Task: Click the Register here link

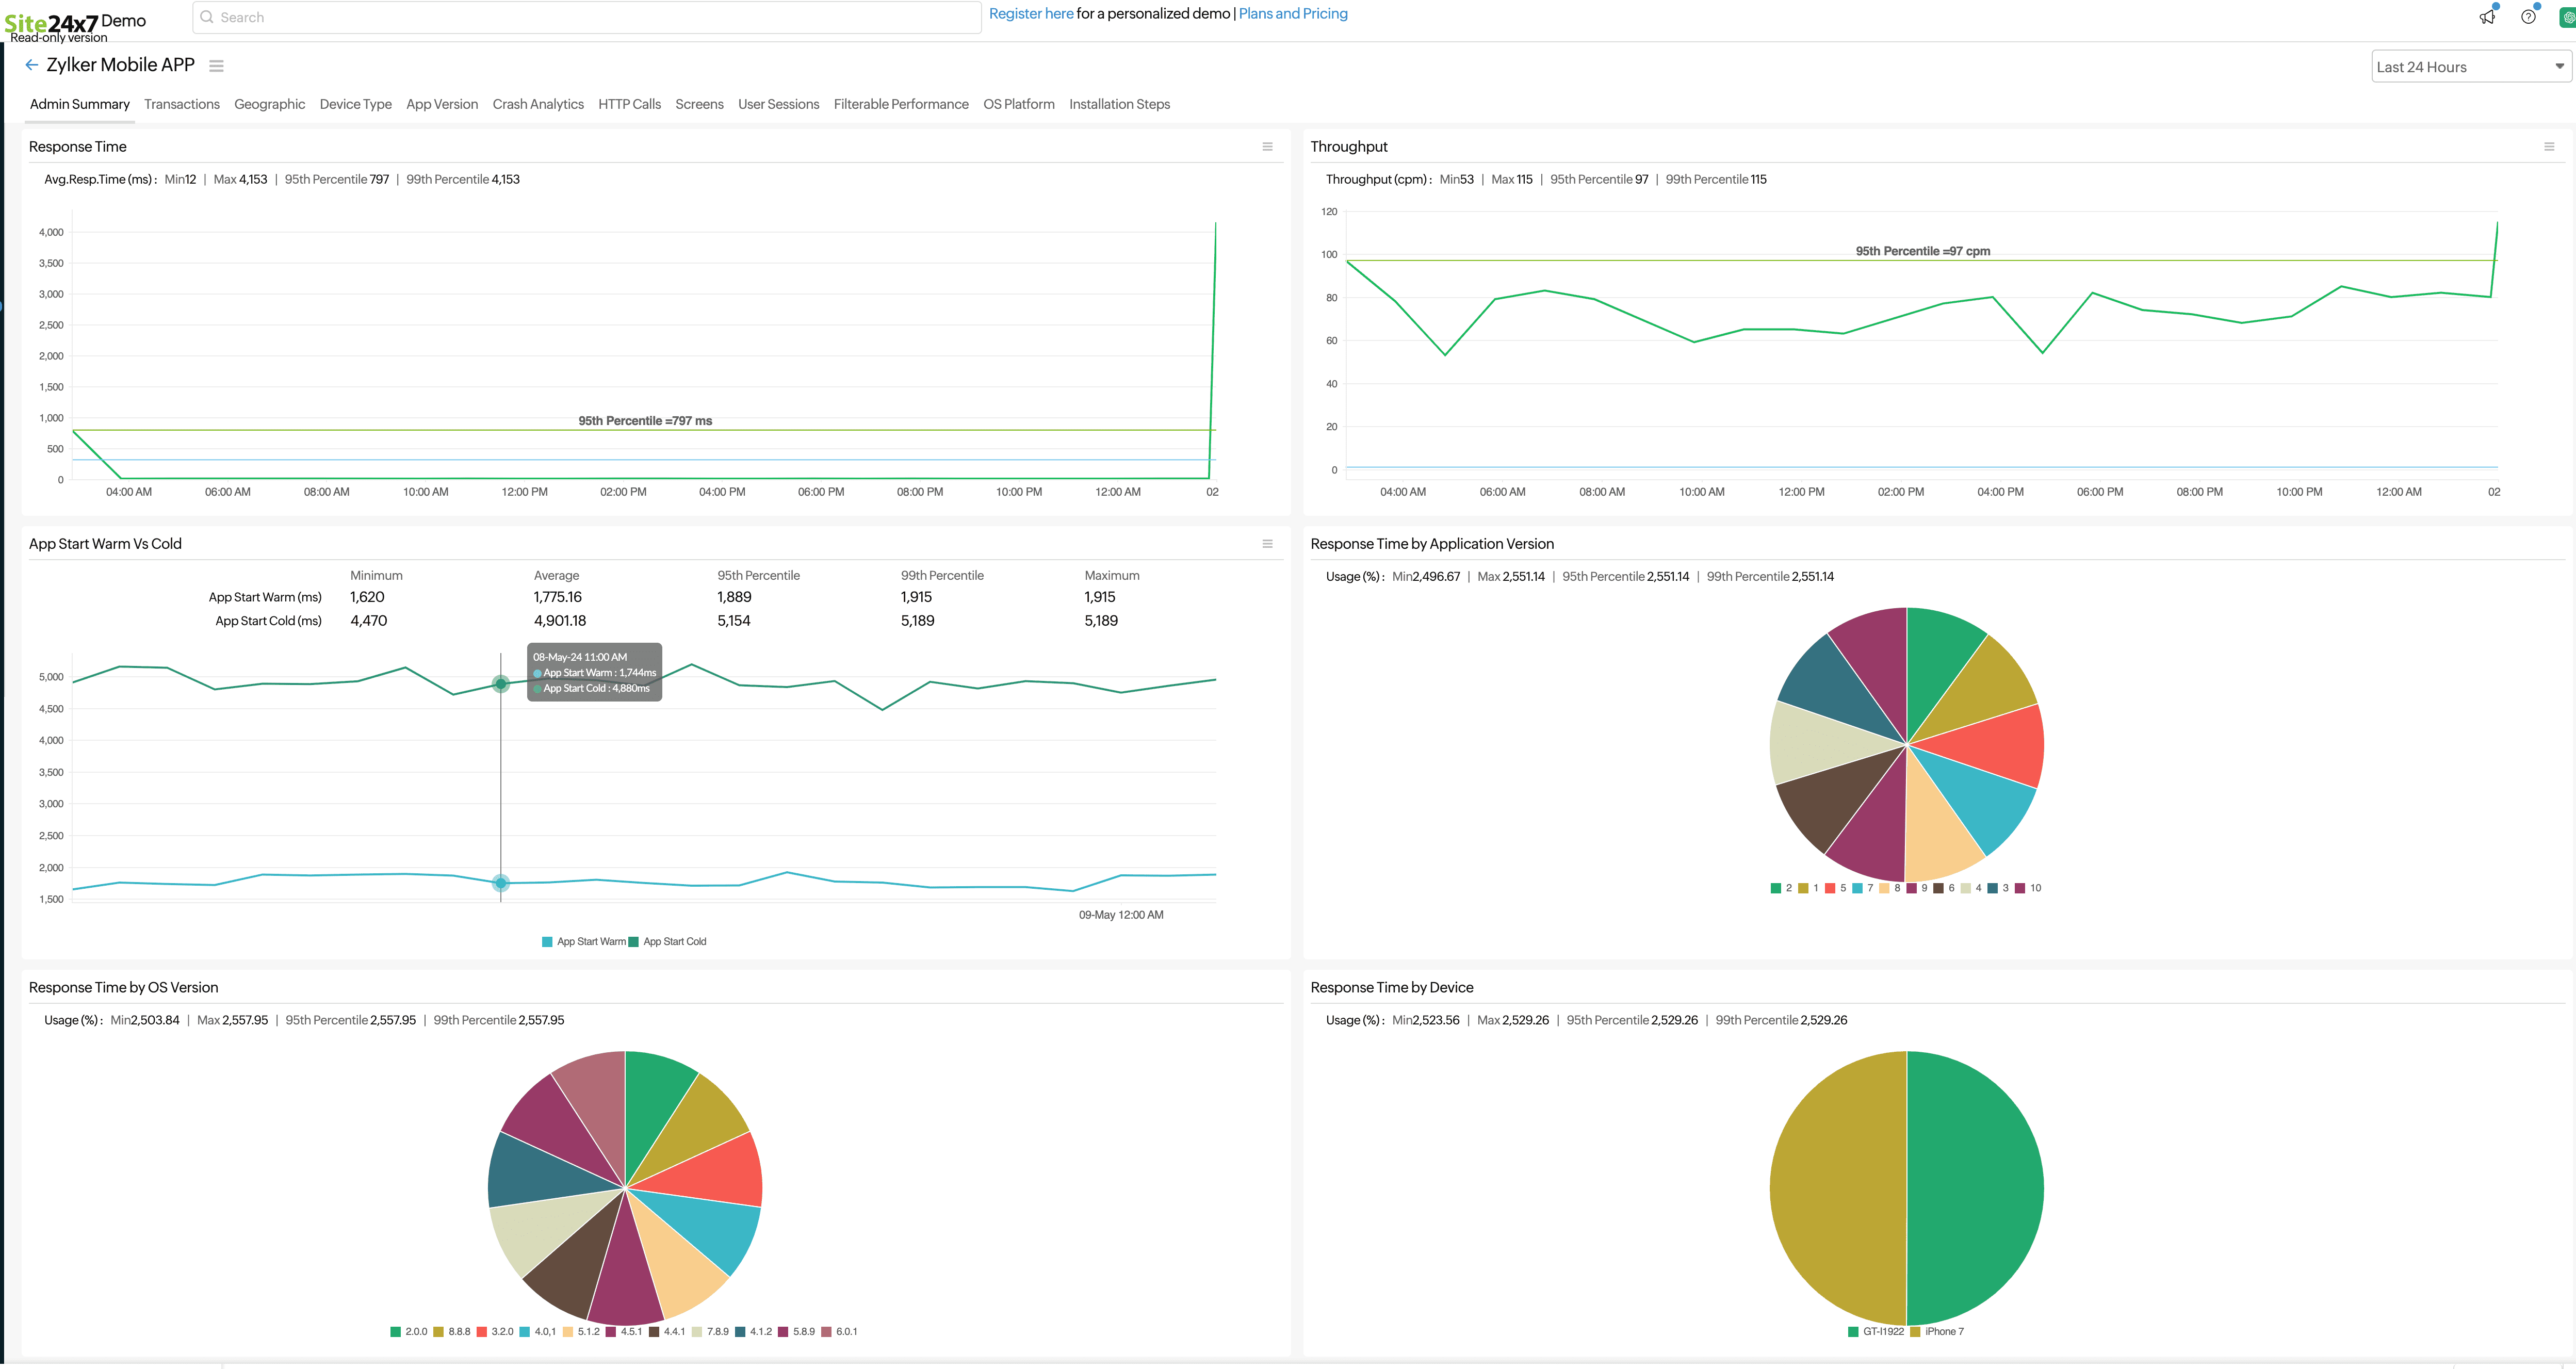Action: (1030, 14)
